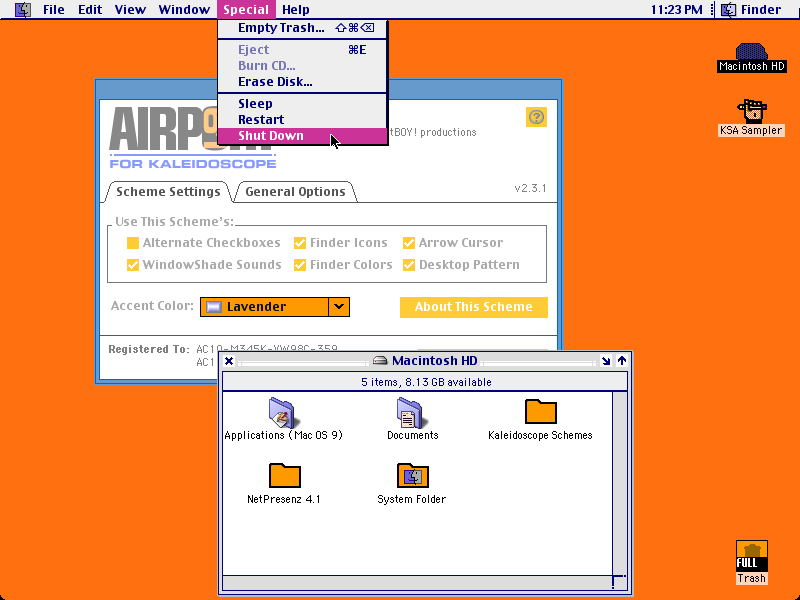Image resolution: width=800 pixels, height=600 pixels.
Task: Click the yellow help question mark icon
Action: (536, 117)
